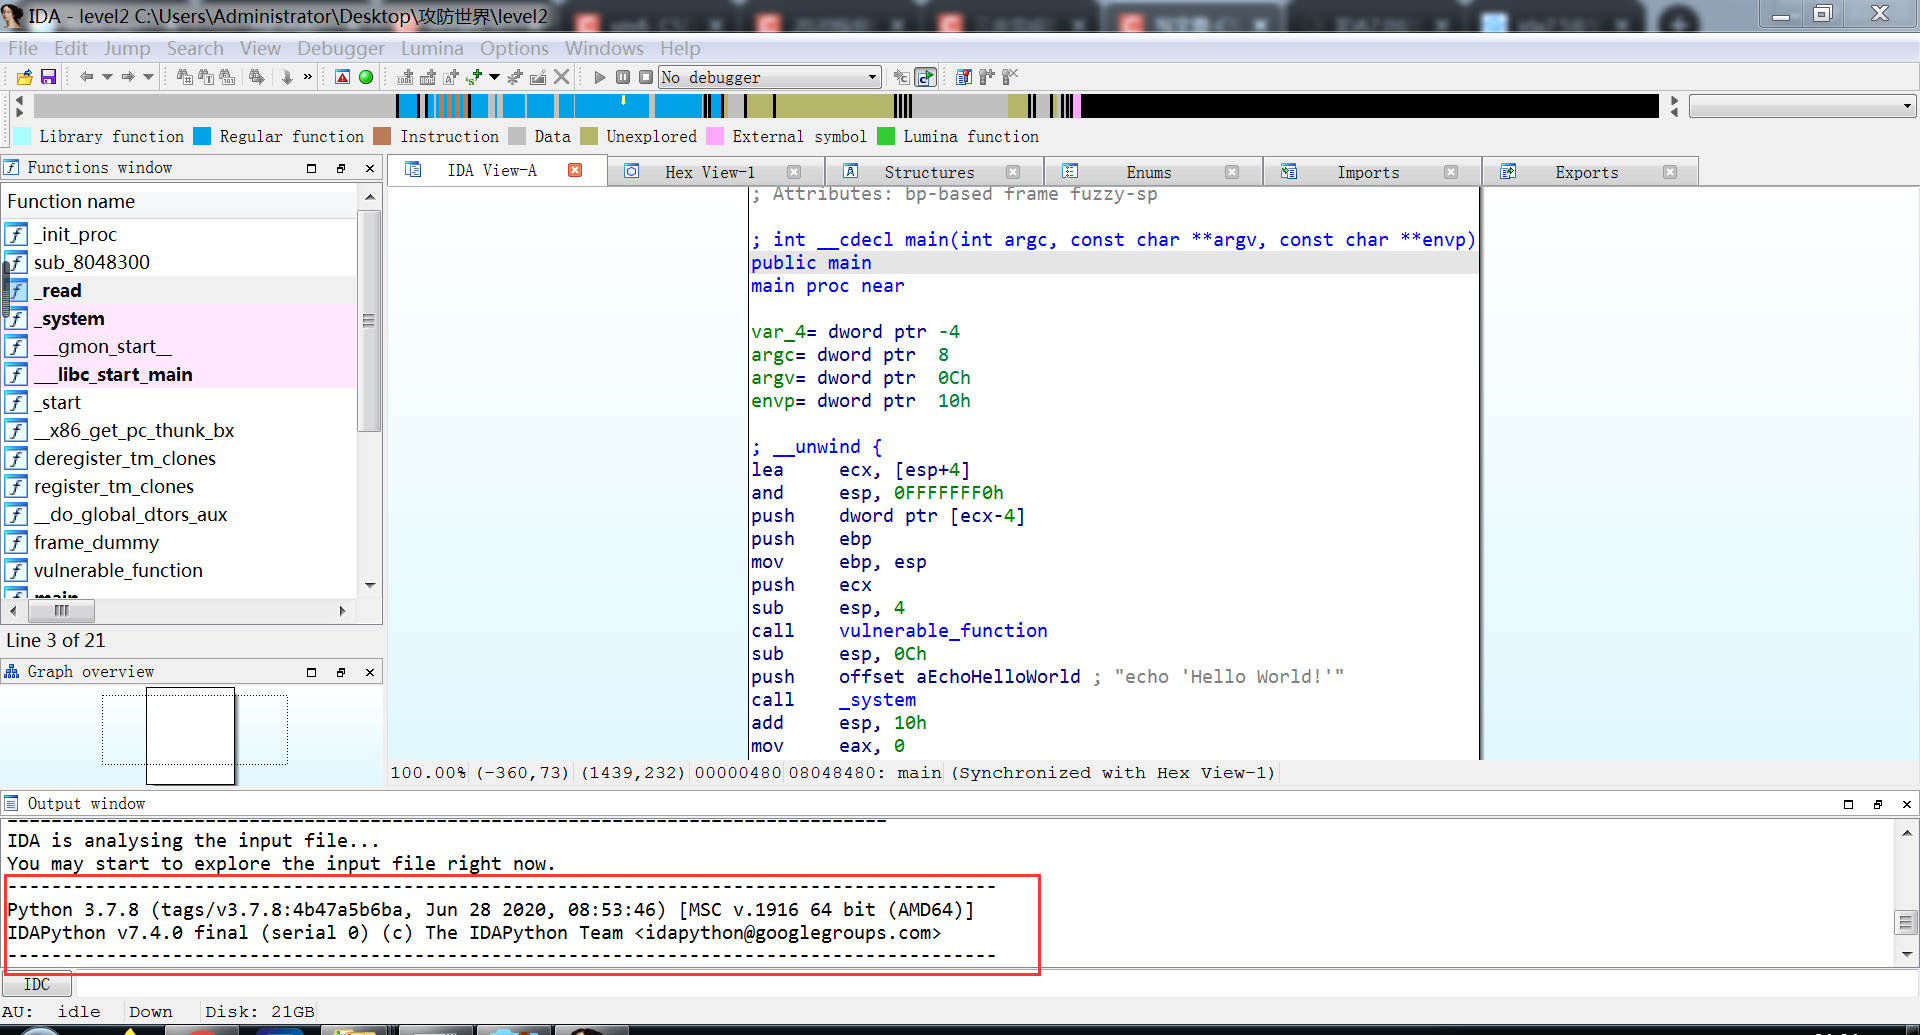The height and width of the screenshot is (1035, 1920).
Task: Click the AU: idle status indicator
Action: (x=50, y=1011)
